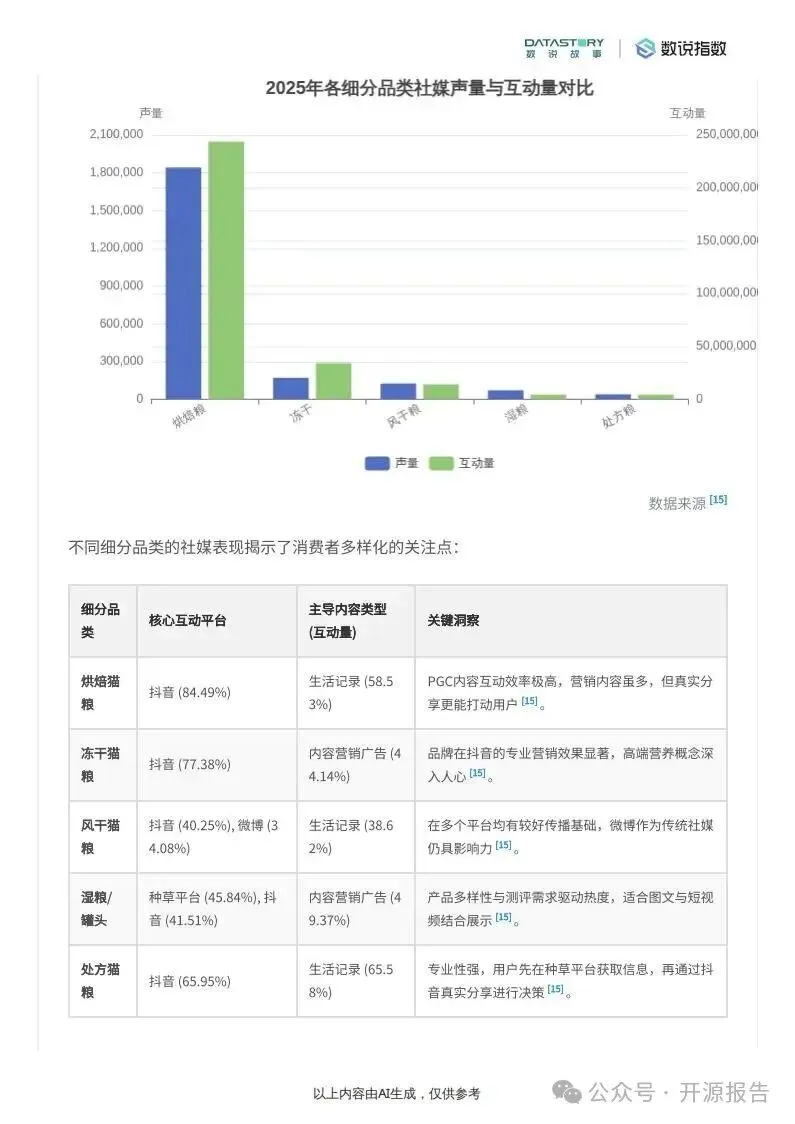The width and height of the screenshot is (795, 1124).
Task: Select the blue 声量 bar for 冻干
Action: pyautogui.click(x=291, y=388)
